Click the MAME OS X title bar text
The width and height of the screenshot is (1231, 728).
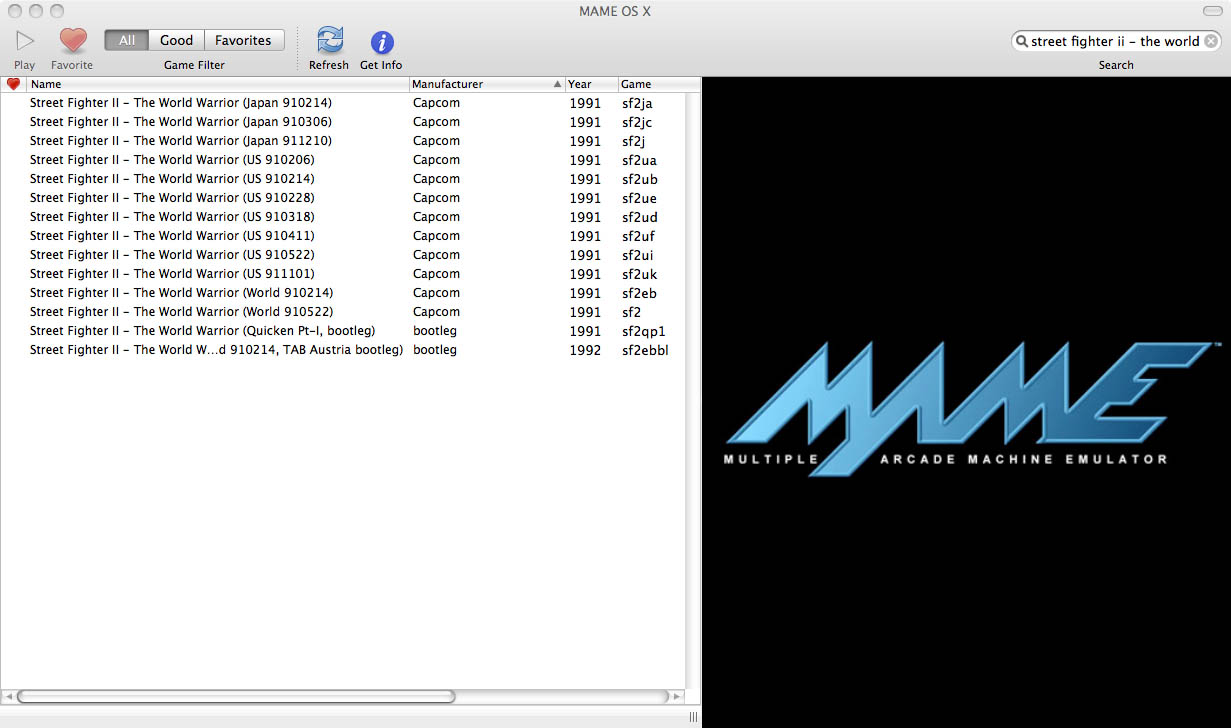(615, 11)
